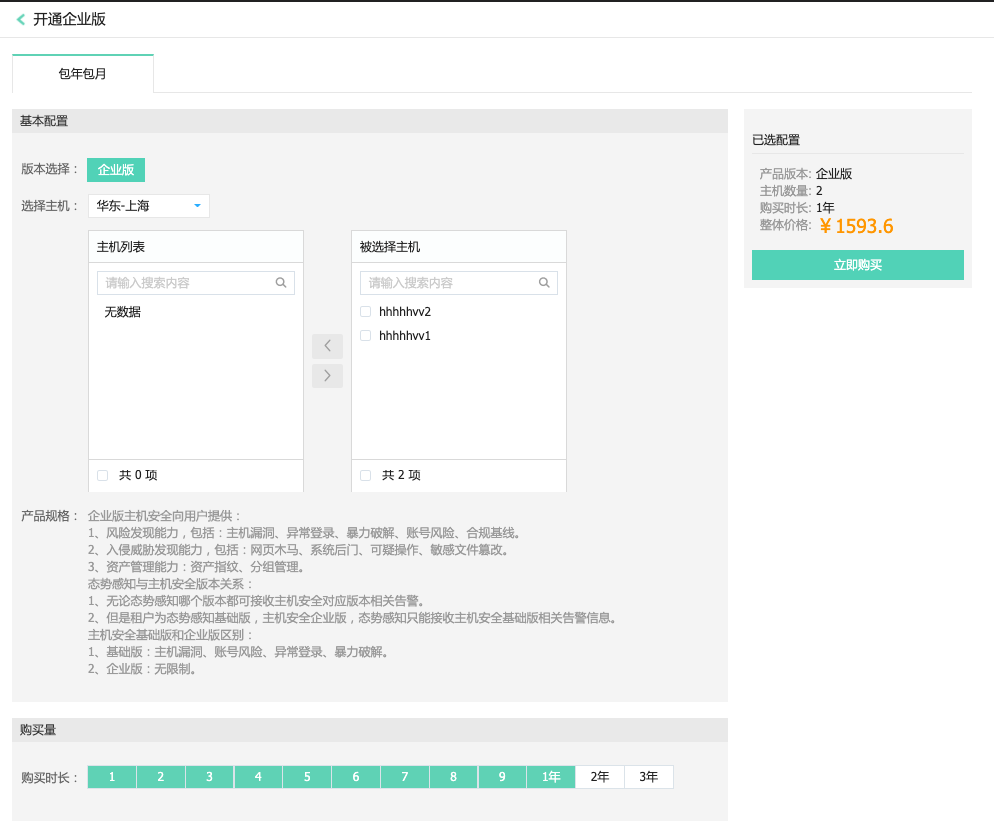Click the 立即购买 purchase button
994x836 pixels.
pyautogui.click(x=857, y=265)
